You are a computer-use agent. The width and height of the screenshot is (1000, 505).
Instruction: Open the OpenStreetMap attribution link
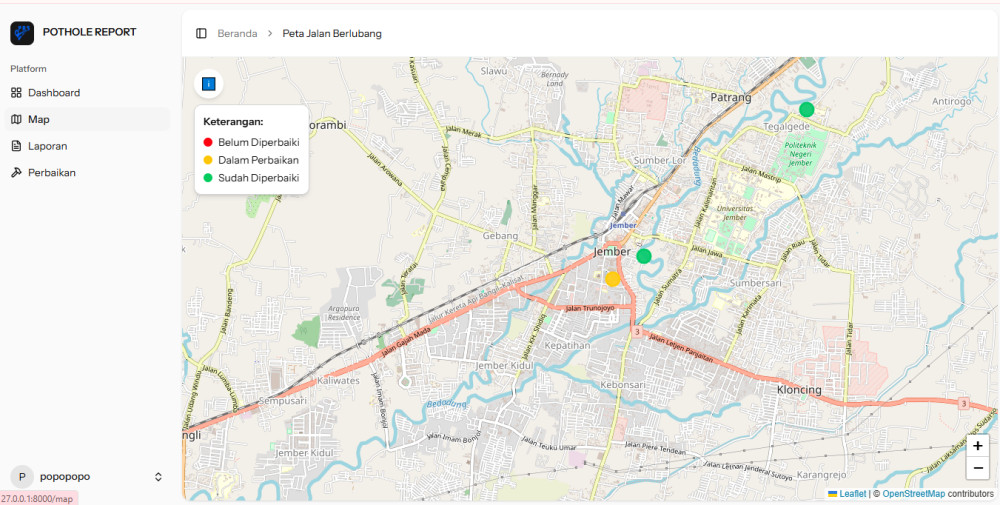point(913,494)
